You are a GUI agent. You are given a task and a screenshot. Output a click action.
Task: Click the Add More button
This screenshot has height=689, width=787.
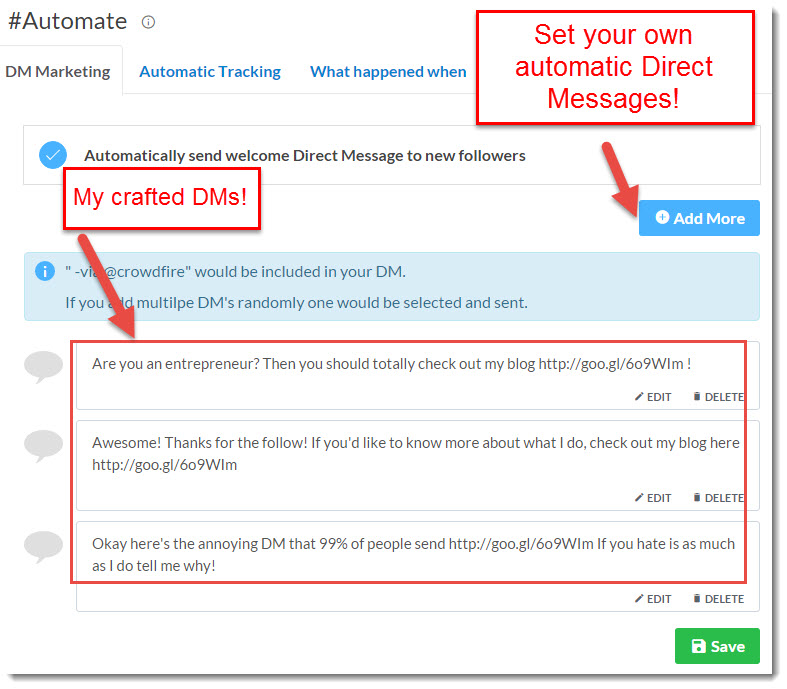pos(699,218)
